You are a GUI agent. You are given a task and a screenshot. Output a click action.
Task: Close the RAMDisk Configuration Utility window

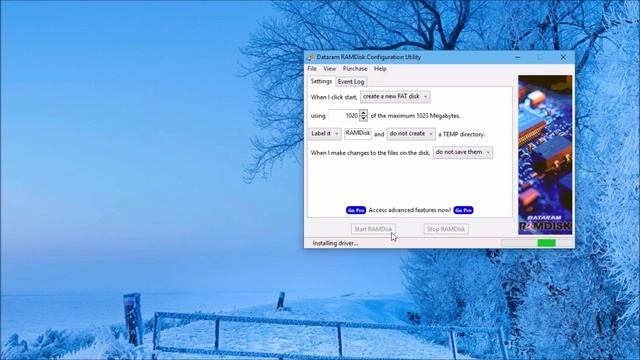[x=563, y=57]
